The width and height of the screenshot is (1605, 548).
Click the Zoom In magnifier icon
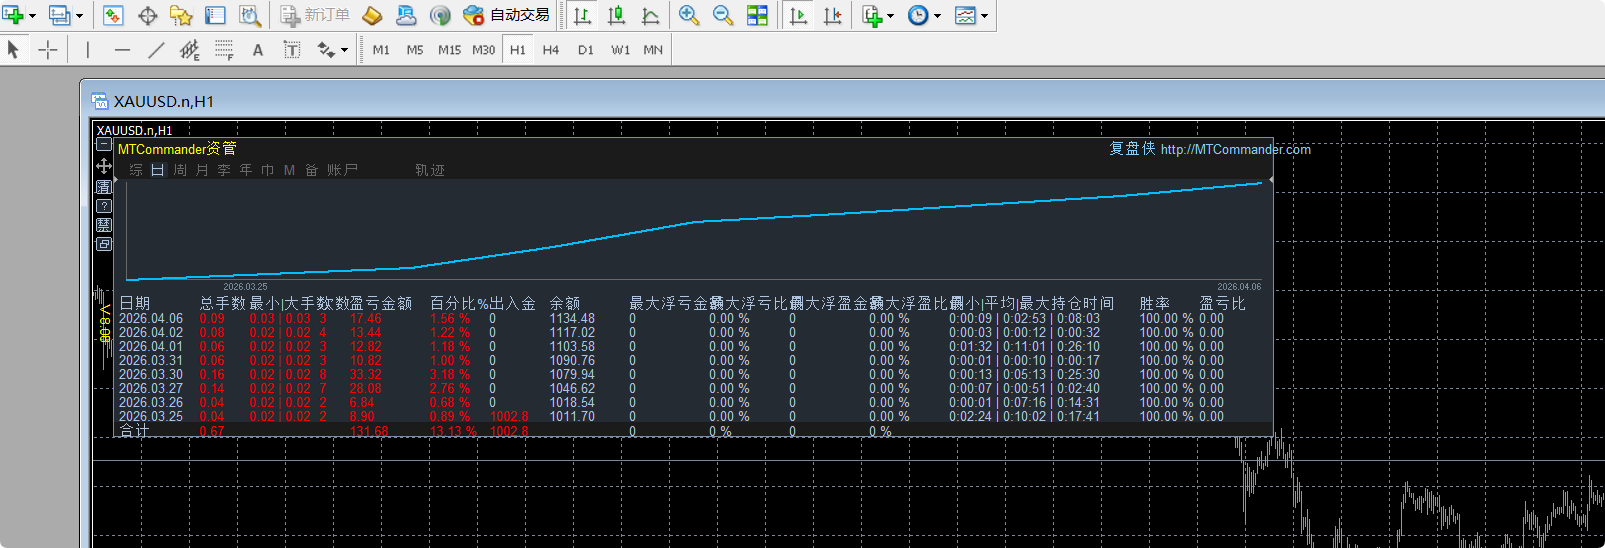[688, 15]
